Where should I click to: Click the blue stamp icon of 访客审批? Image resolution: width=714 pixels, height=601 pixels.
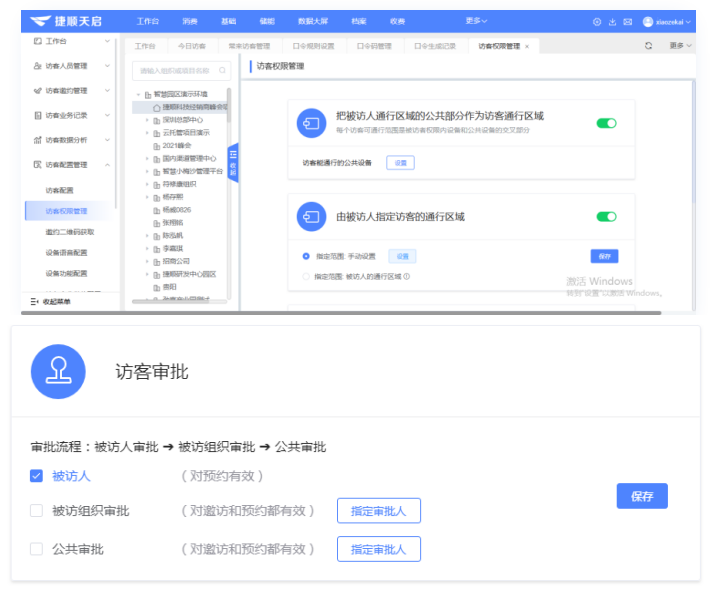pos(58,372)
